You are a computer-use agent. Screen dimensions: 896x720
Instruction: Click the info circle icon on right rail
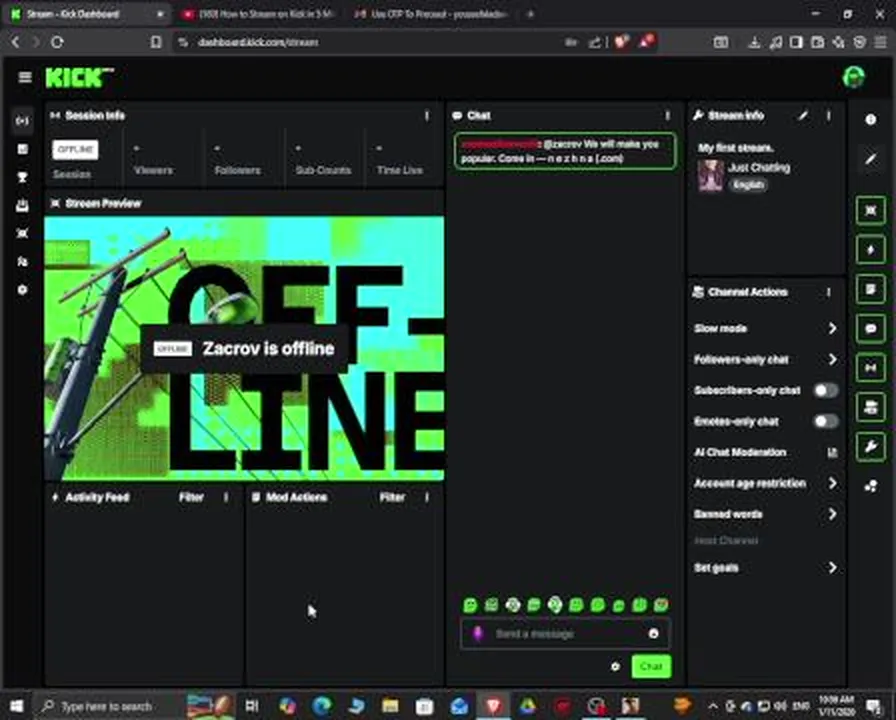click(870, 119)
